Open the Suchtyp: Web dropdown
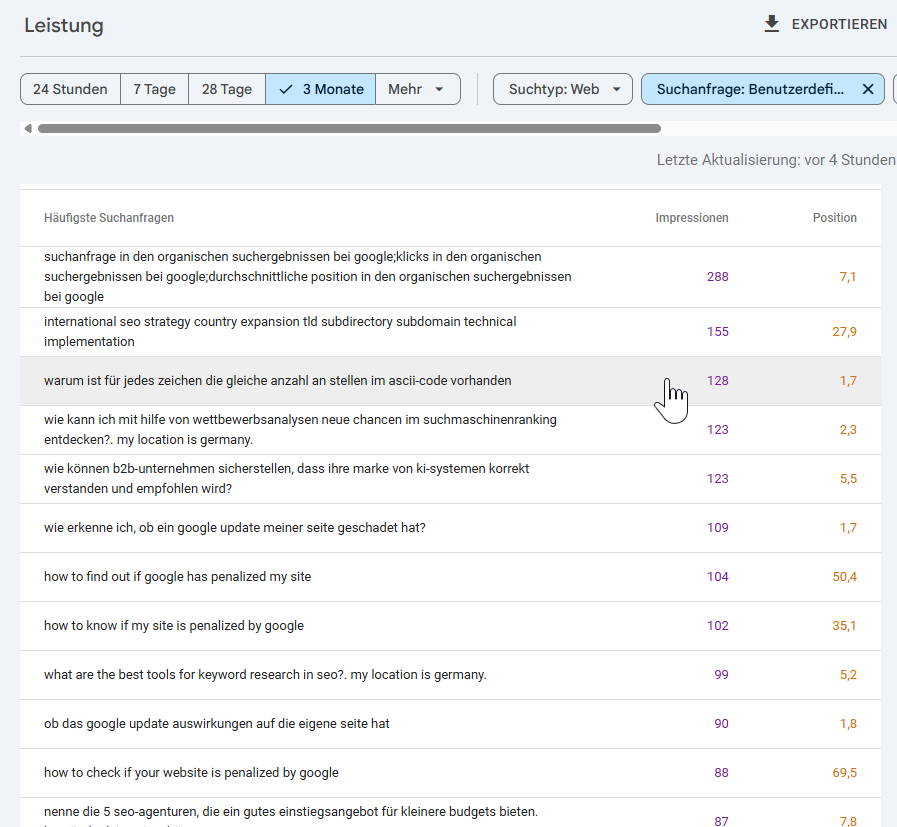This screenshot has height=827, width=897. [563, 89]
